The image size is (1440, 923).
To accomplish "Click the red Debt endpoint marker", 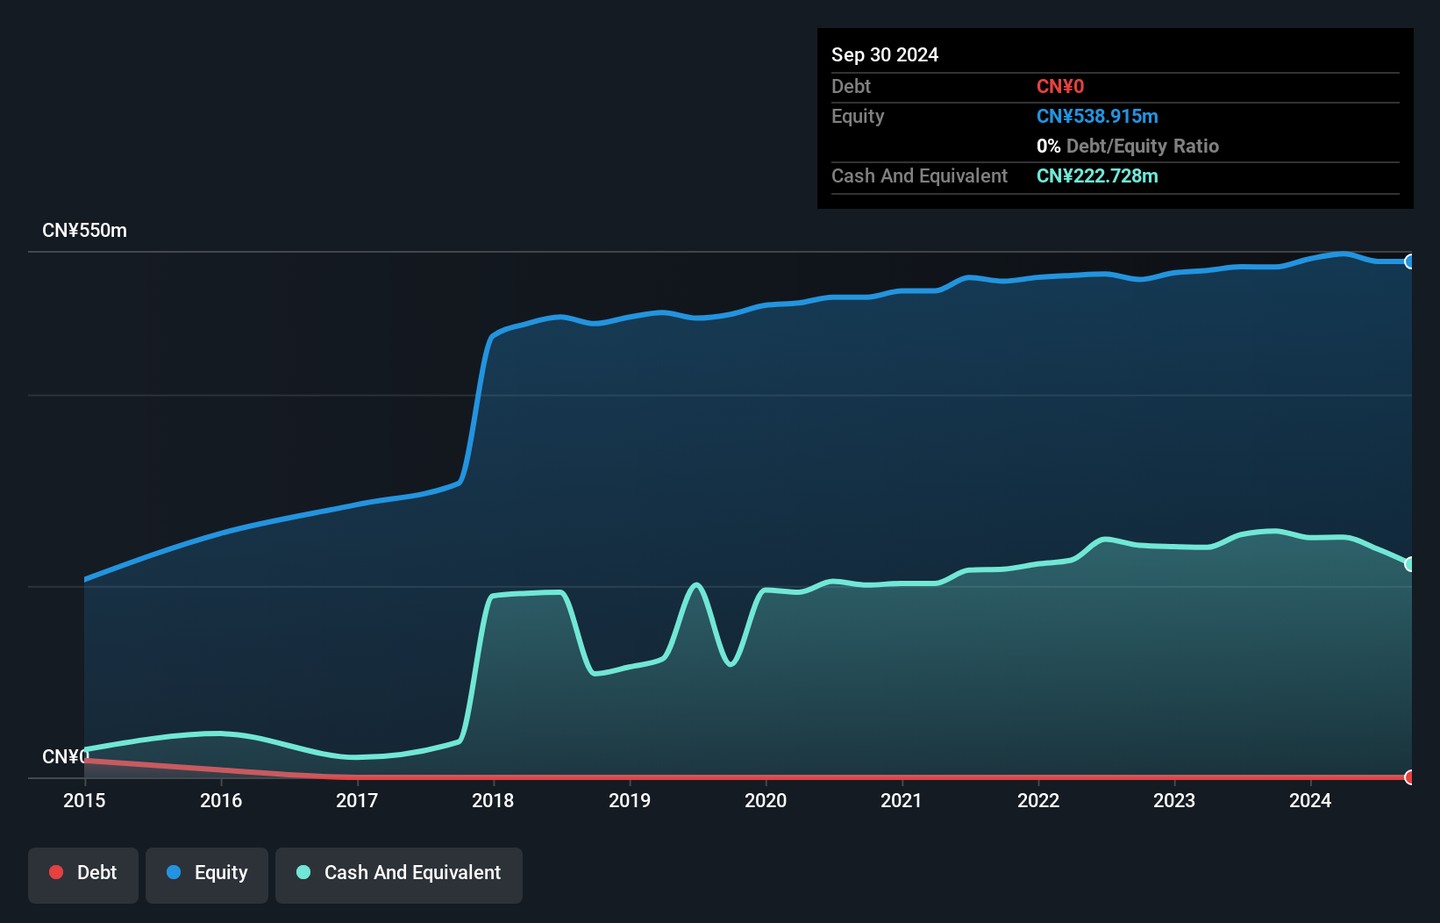I will [x=1409, y=777].
